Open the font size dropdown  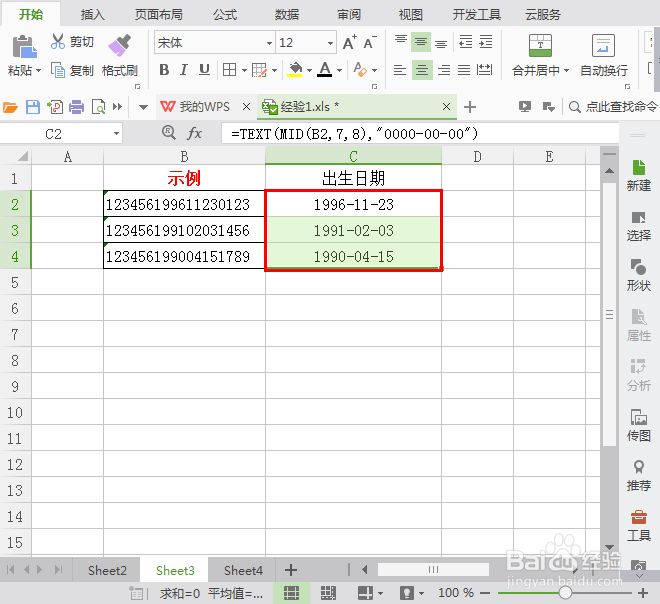point(330,43)
